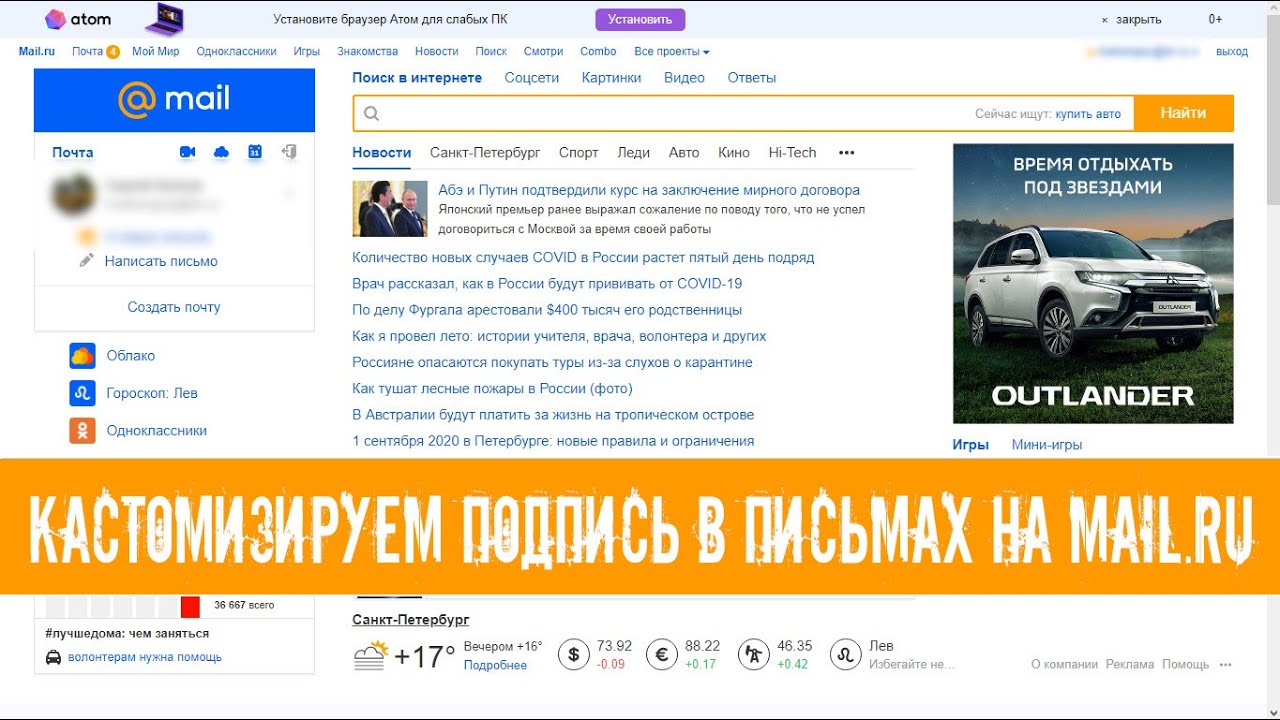Click the волонтерам нужна помощь link
The image size is (1280, 720).
click(145, 657)
